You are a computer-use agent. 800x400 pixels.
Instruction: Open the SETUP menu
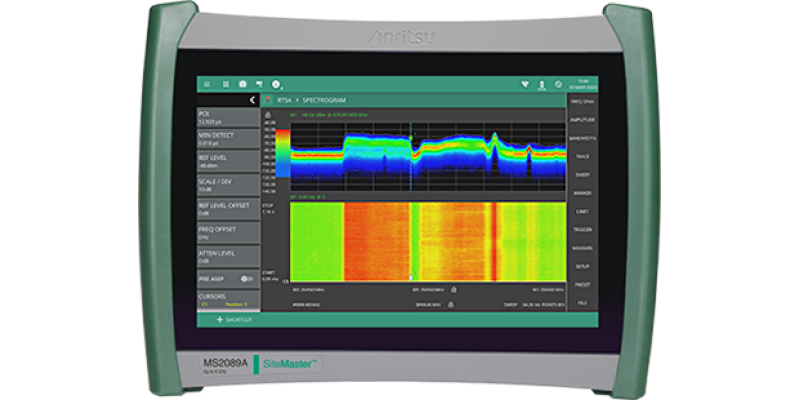583,266
